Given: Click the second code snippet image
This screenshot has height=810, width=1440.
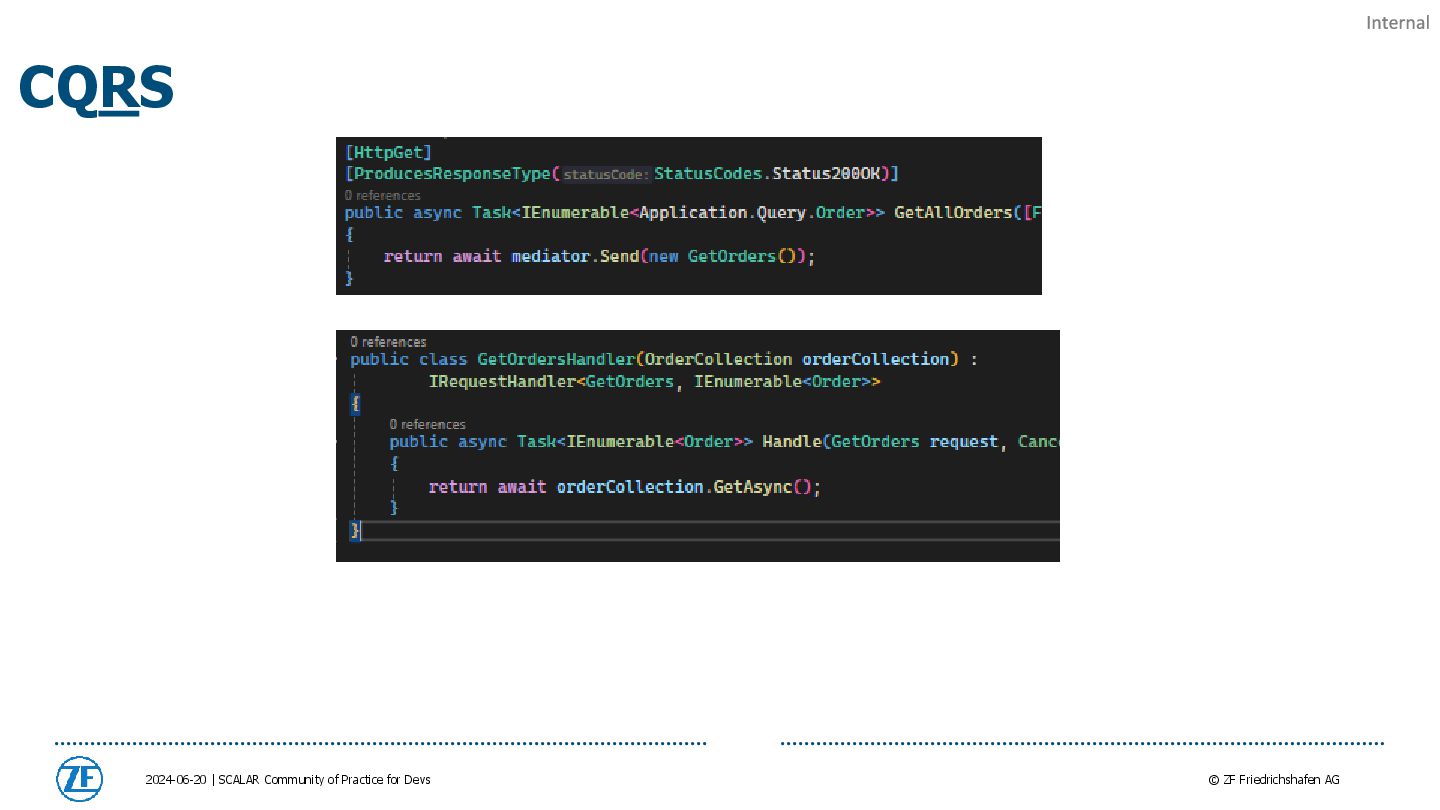Looking at the screenshot, I should [x=697, y=446].
